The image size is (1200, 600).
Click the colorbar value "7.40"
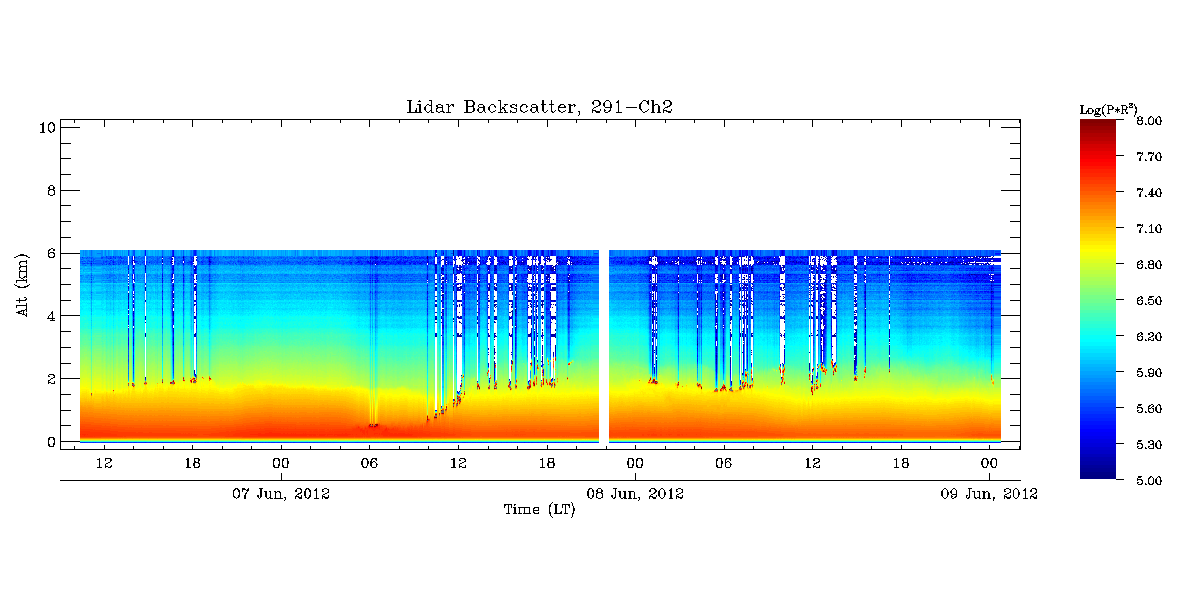[1149, 193]
